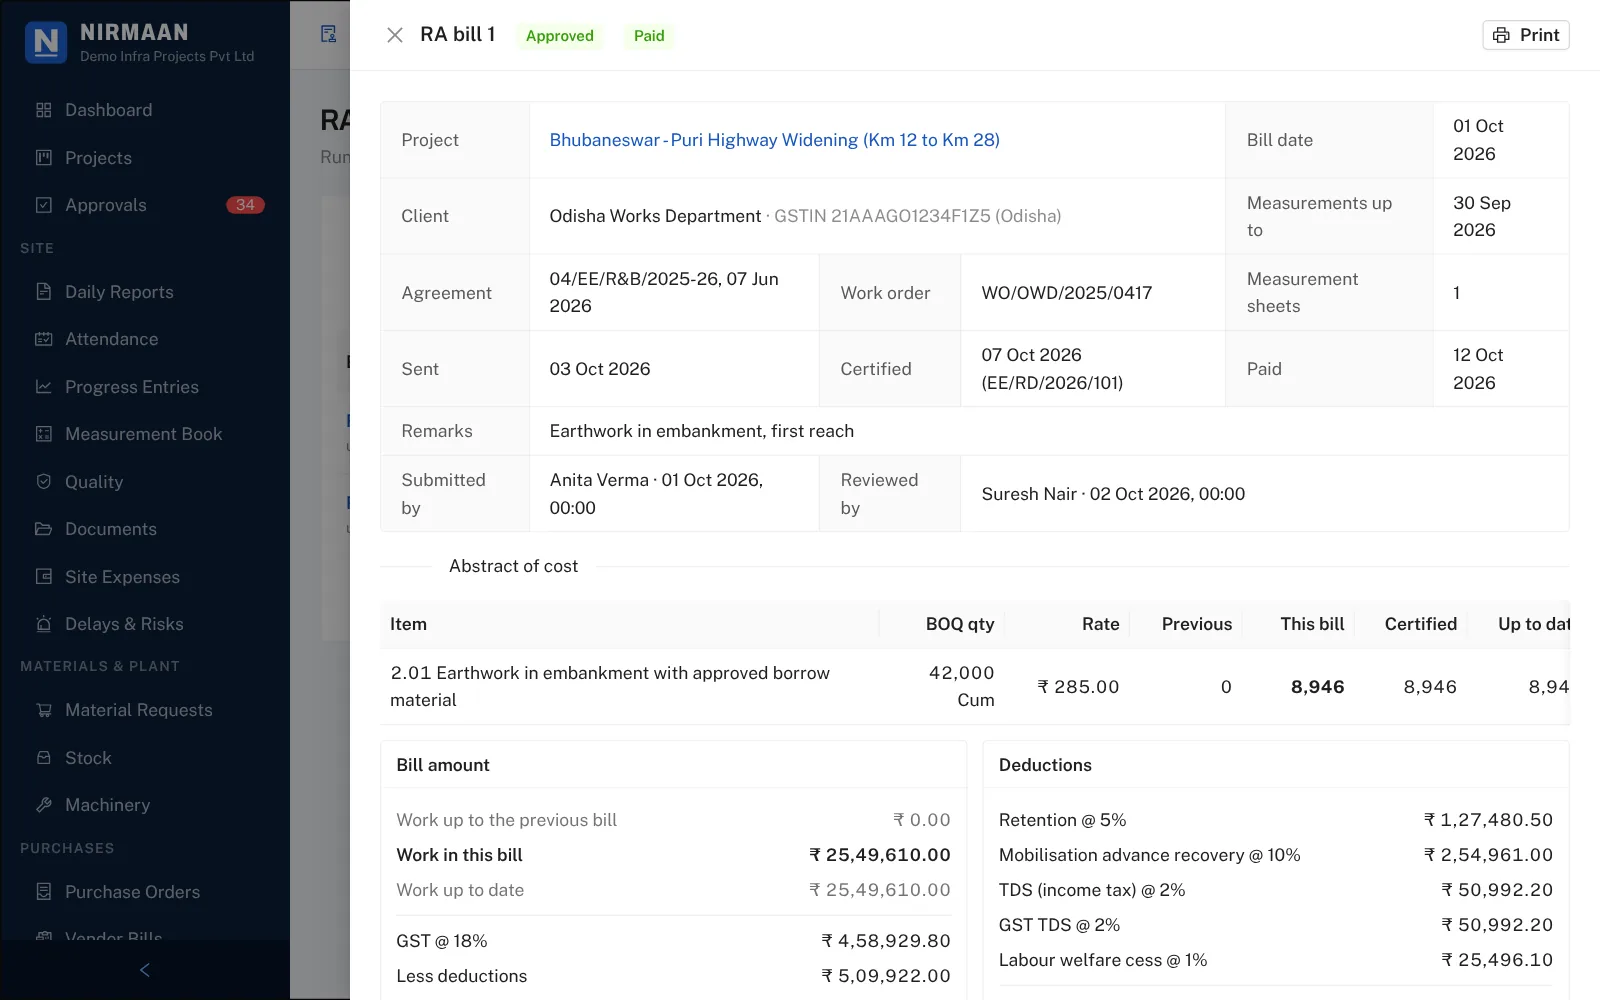Screen dimensions: 1600x1000
Task: Open the Vendor Bills menu item
Action: pos(113,937)
